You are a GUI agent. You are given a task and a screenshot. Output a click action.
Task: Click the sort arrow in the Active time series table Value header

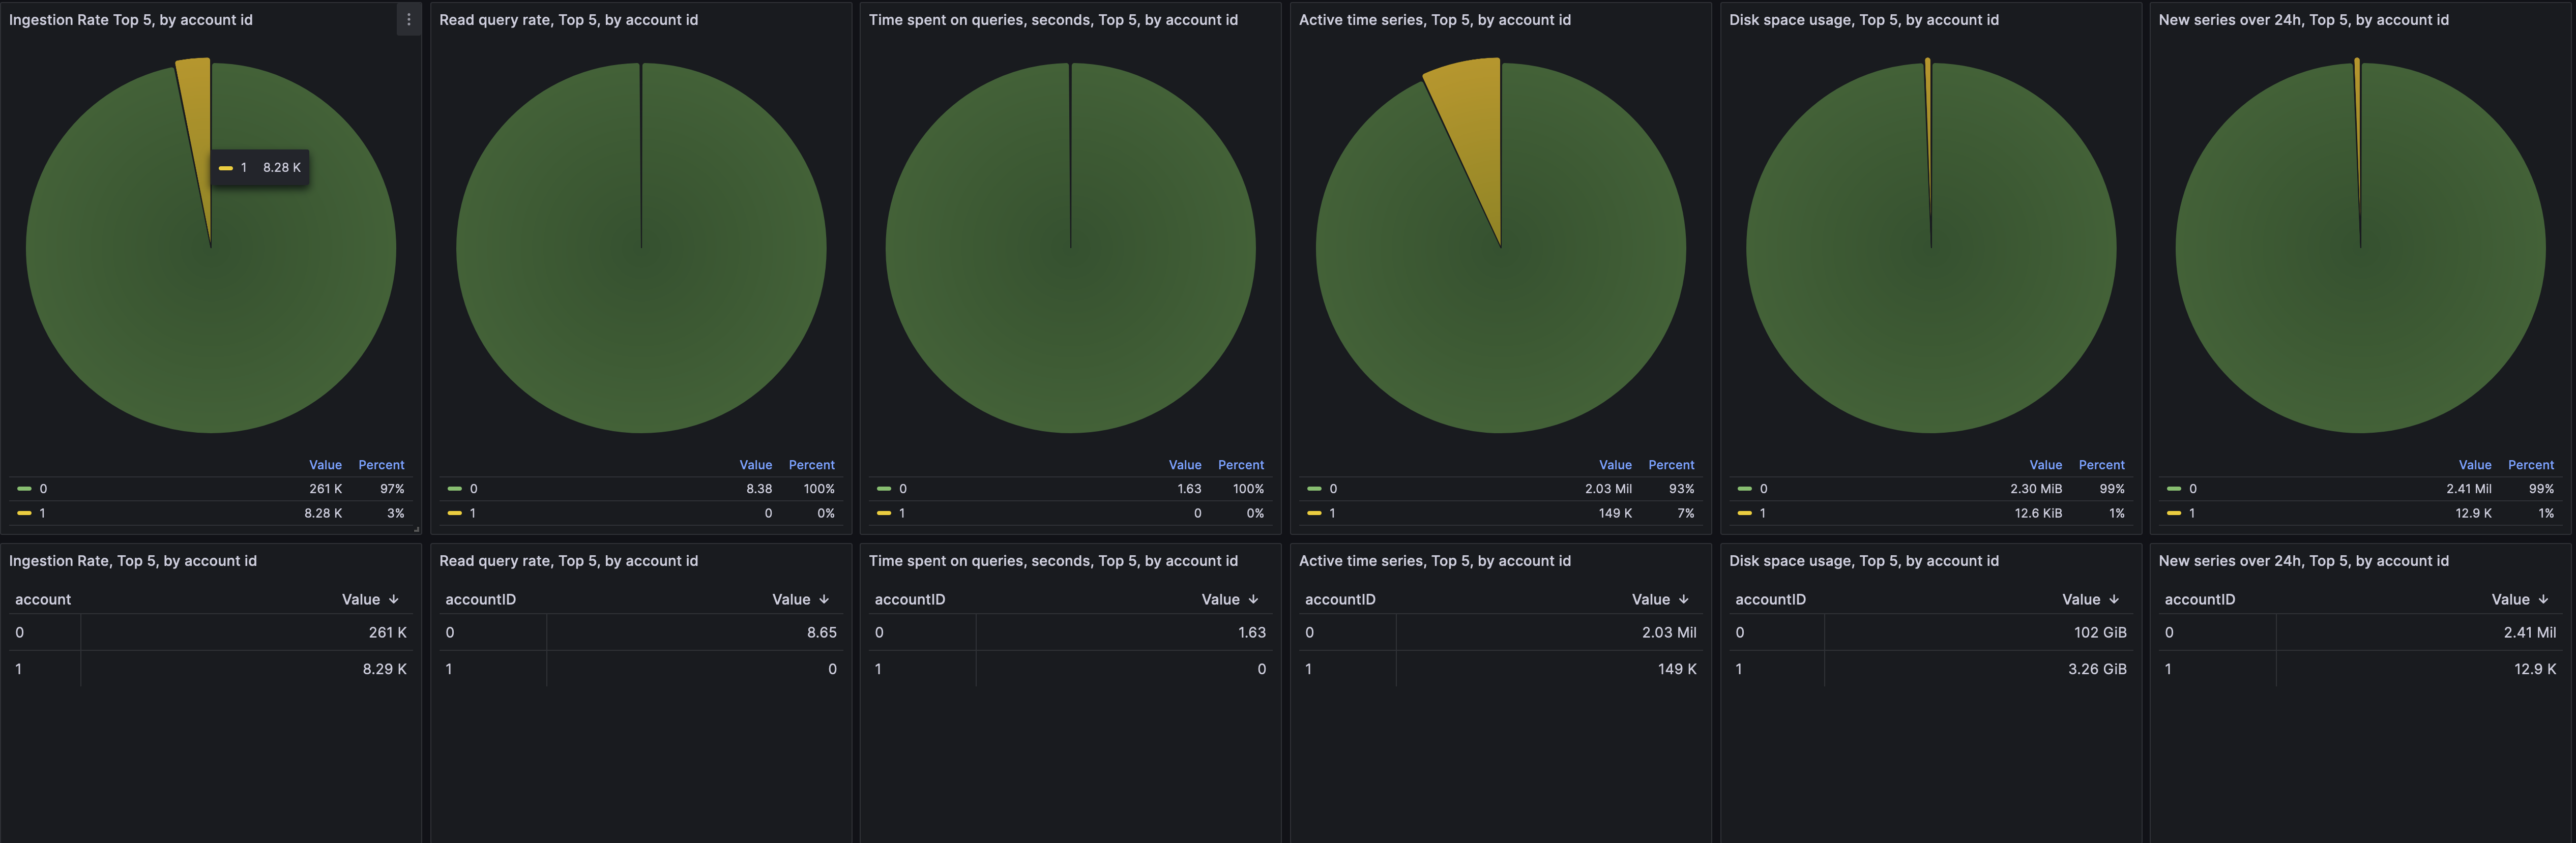(x=1684, y=599)
